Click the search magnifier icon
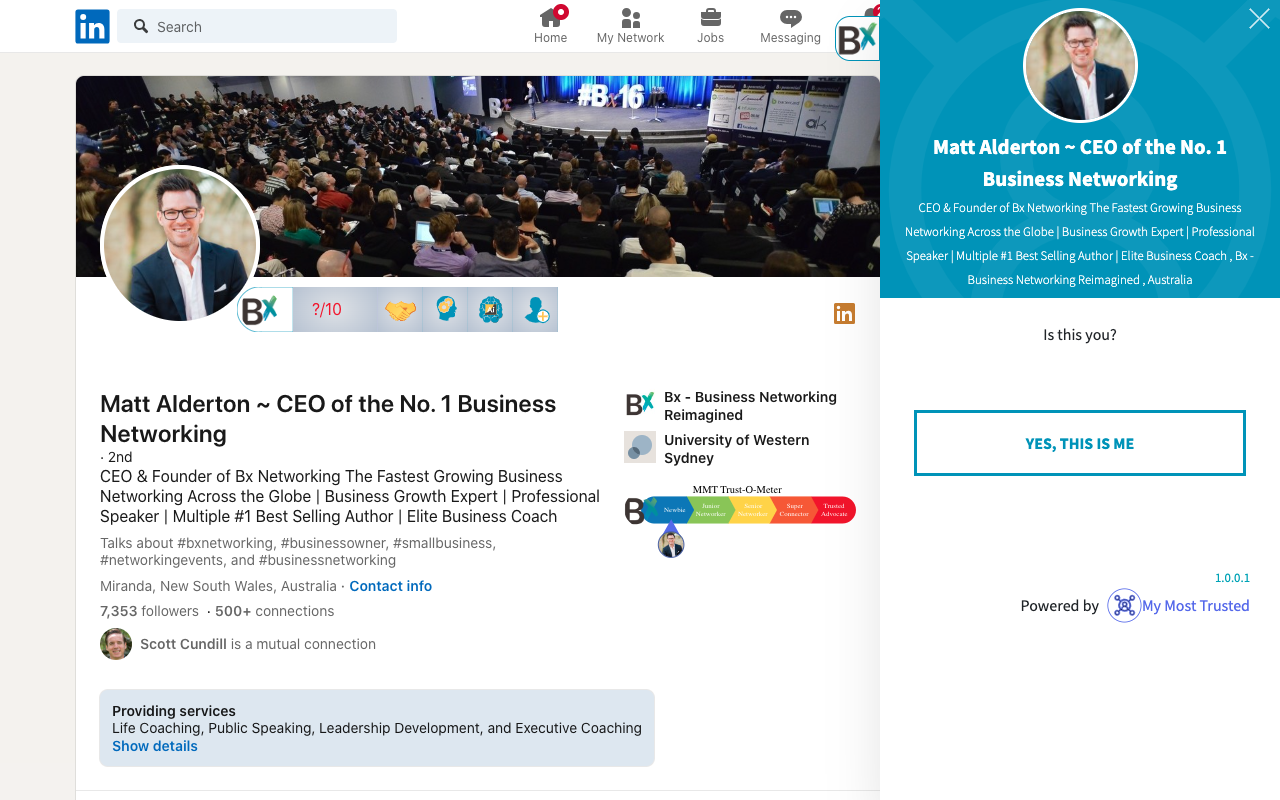This screenshot has height=800, width=1280. pos(141,26)
